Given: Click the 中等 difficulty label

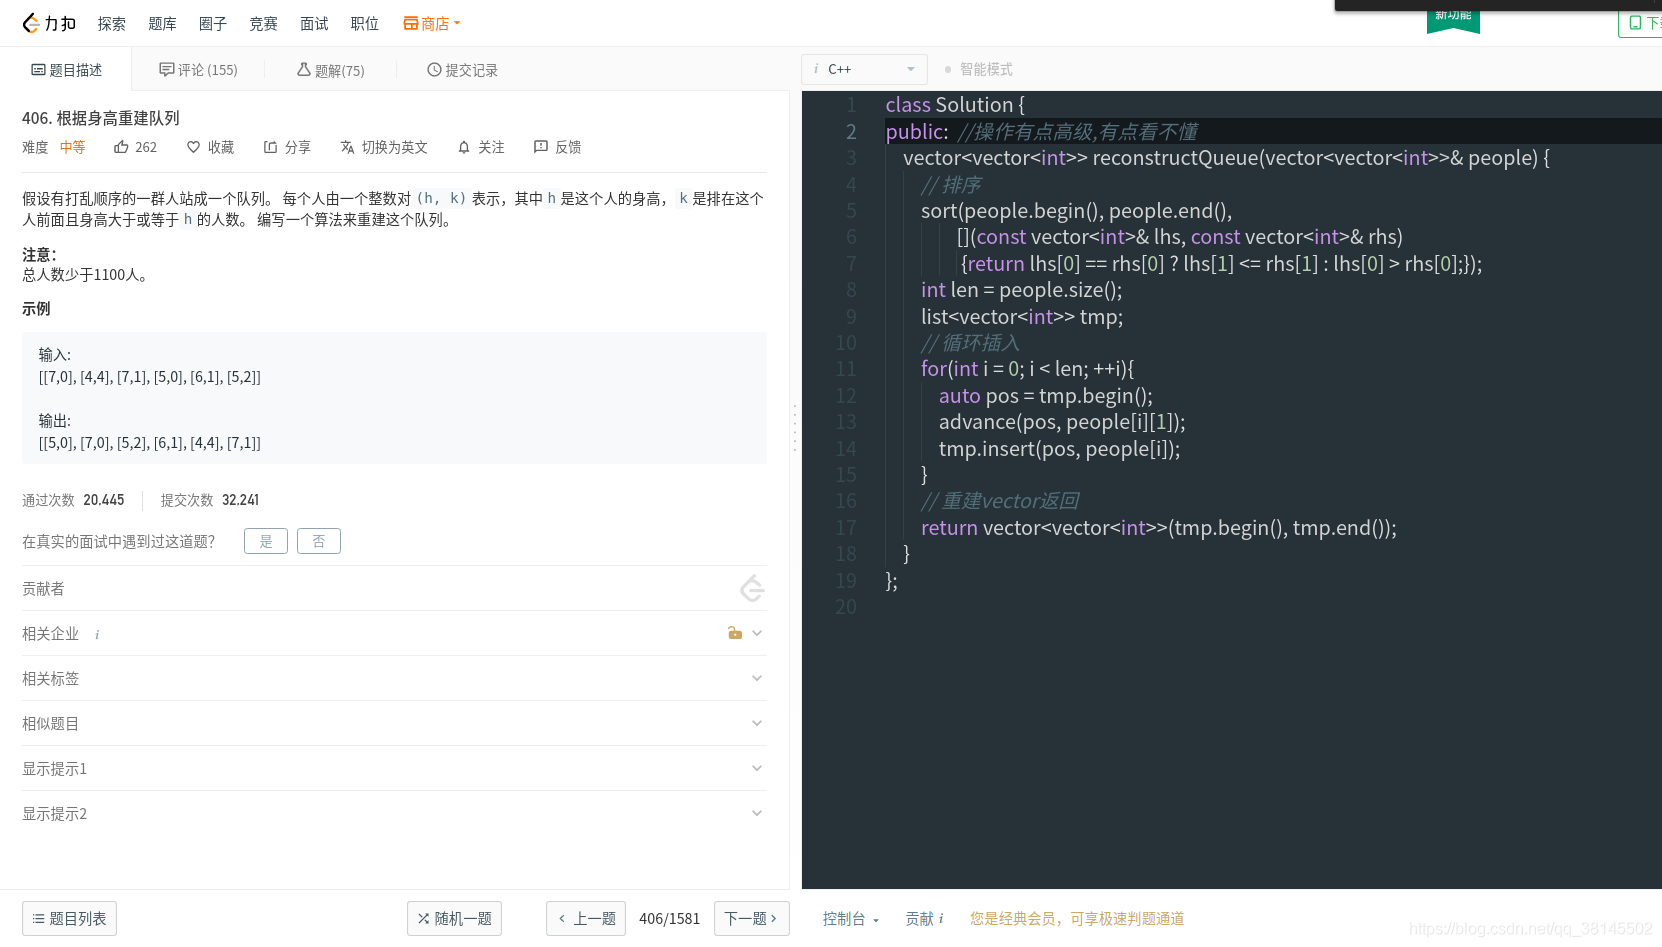Looking at the screenshot, I should pyautogui.click(x=72, y=147).
